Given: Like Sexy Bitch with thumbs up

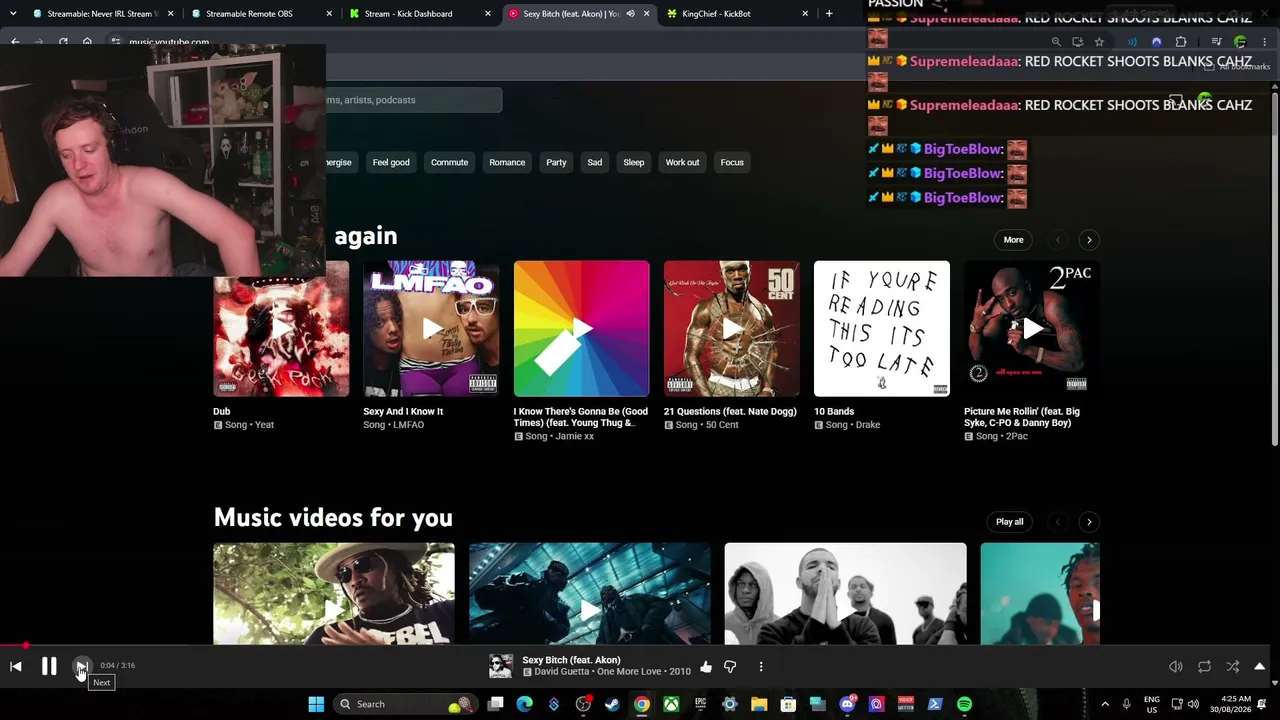Looking at the screenshot, I should point(706,667).
